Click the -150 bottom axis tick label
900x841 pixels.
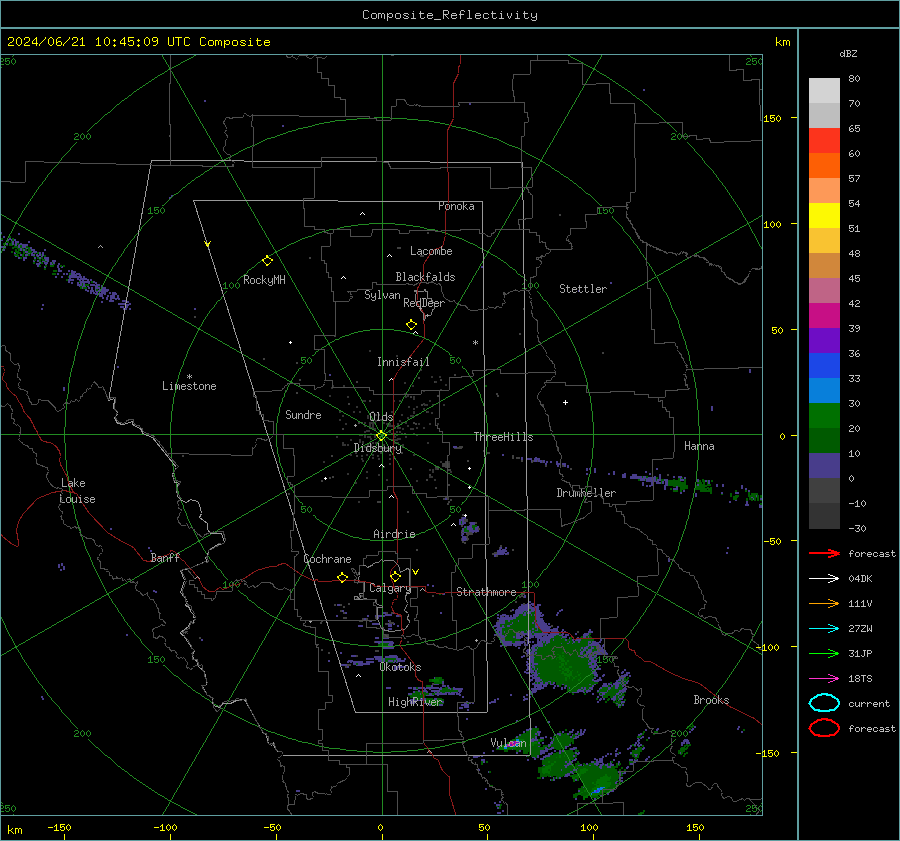pos(59,828)
